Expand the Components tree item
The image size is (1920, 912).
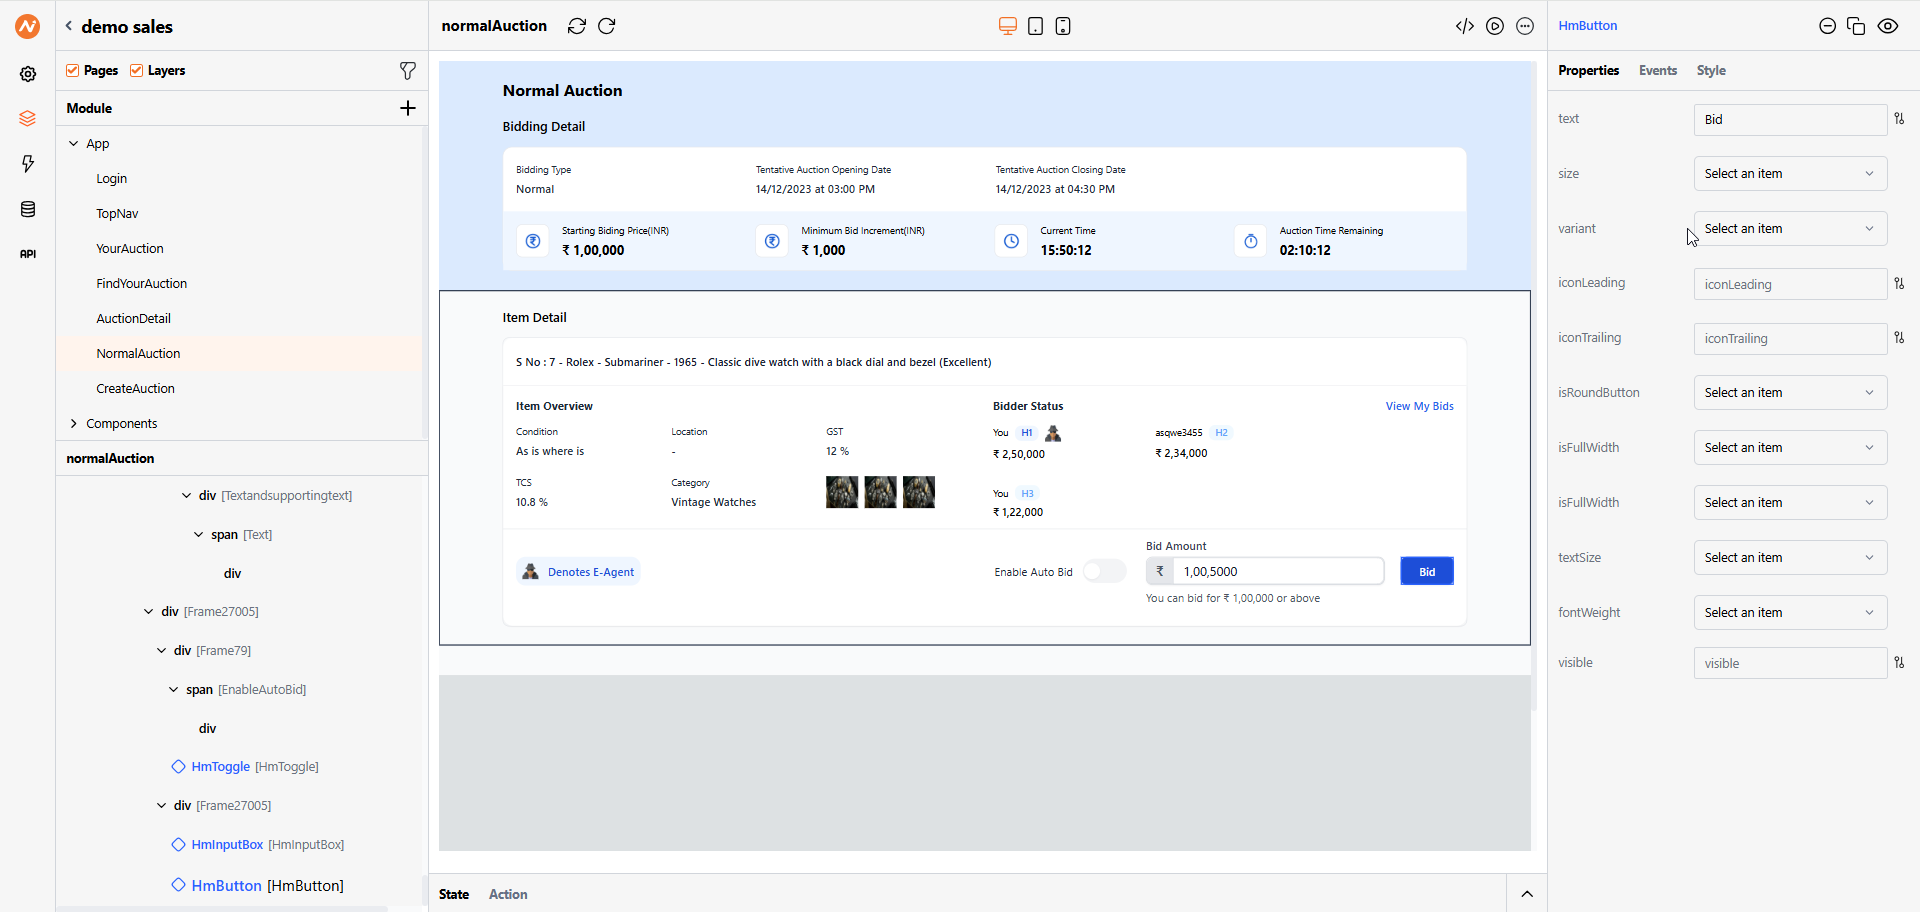pos(74,423)
